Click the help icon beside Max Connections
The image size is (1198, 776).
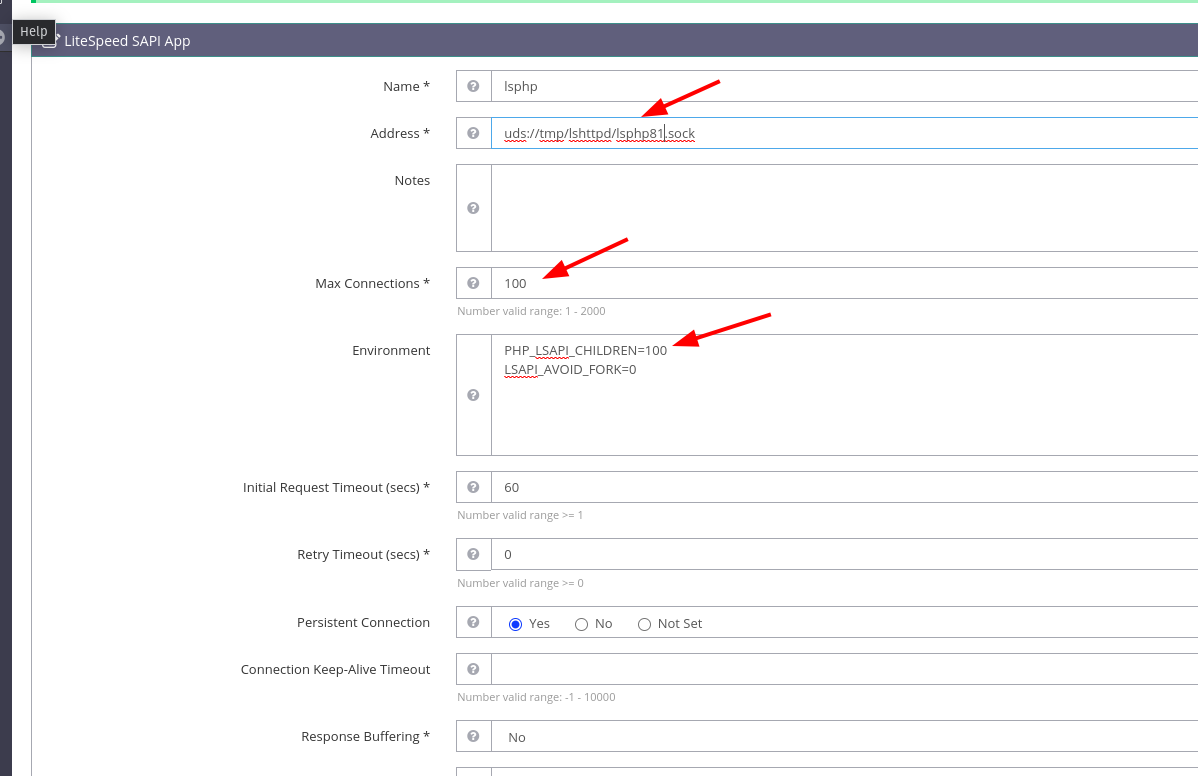click(x=473, y=283)
